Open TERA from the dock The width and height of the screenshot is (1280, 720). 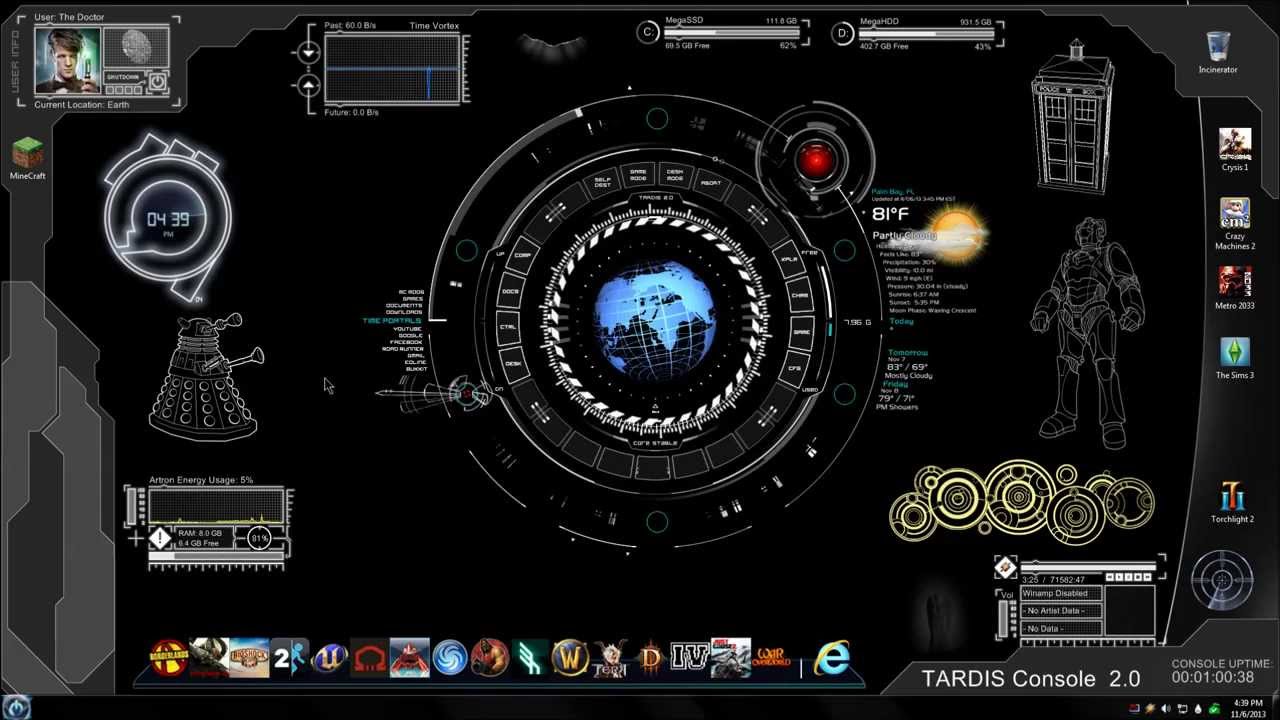coord(609,658)
